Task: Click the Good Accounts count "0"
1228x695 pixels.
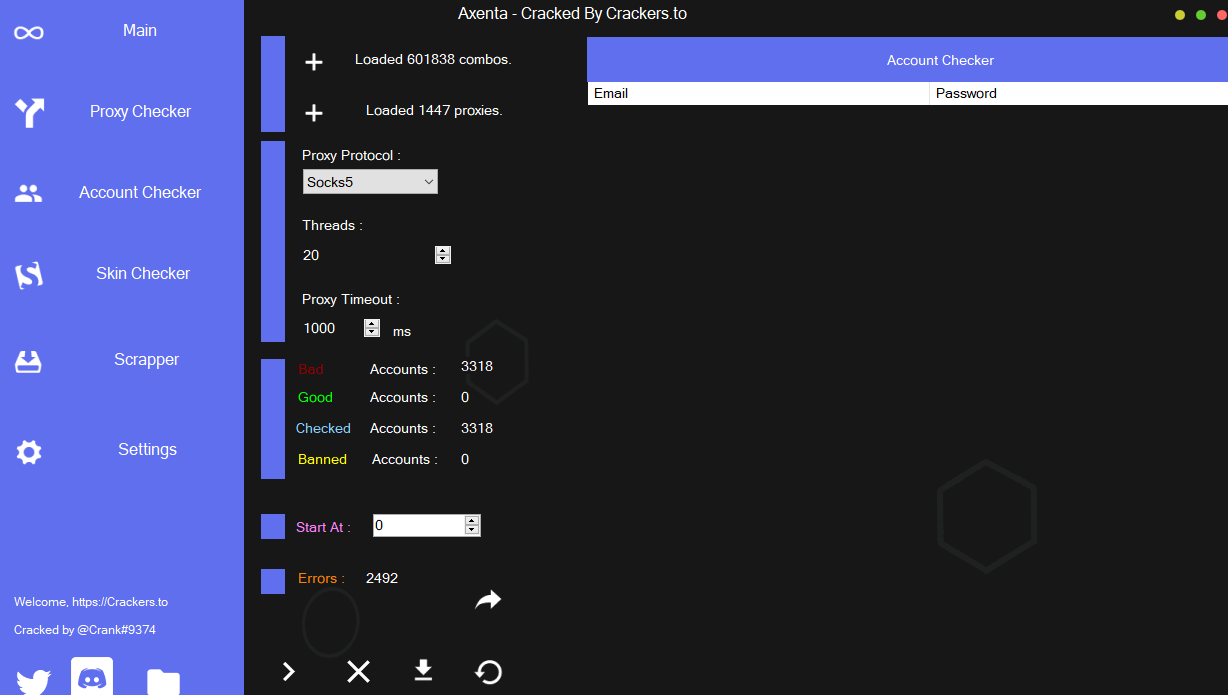Action: 465,397
